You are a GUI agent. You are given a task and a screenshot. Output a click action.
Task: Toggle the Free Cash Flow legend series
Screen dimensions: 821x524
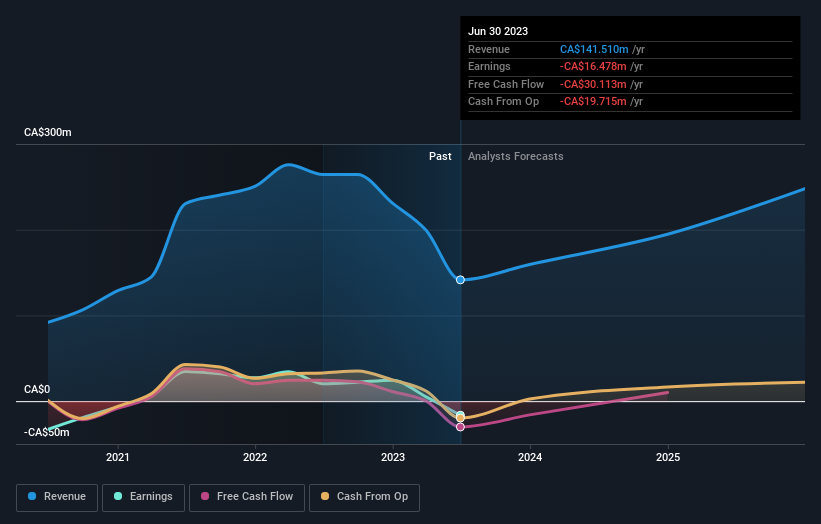(x=247, y=497)
